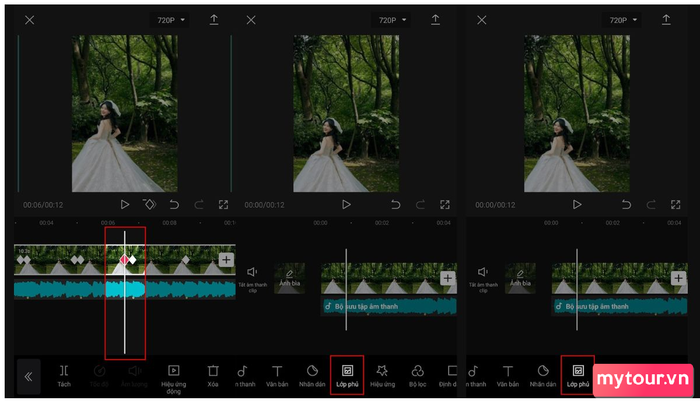700x405 pixels.
Task: Open the 720P resolution dropdown in middle panel
Action: click(392, 20)
